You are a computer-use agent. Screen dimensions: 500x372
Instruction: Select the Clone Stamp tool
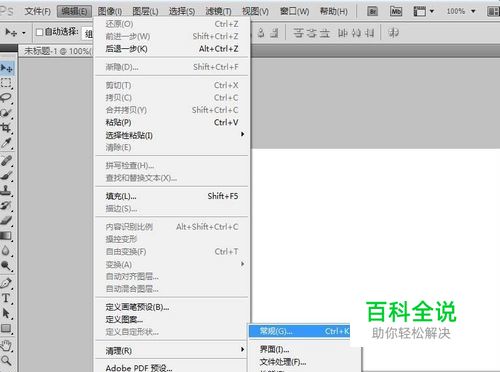click(6, 191)
